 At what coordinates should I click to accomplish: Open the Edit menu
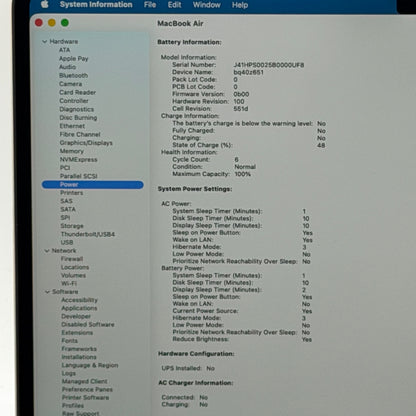click(x=174, y=5)
